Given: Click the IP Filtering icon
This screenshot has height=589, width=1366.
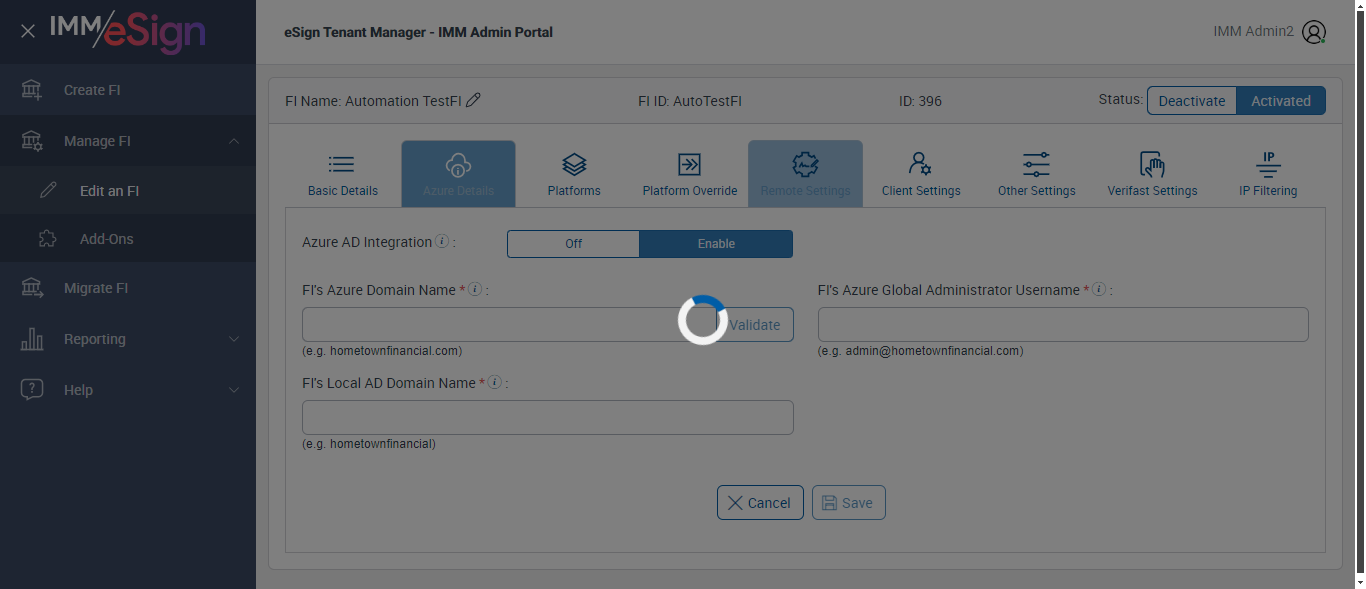Looking at the screenshot, I should [1268, 164].
